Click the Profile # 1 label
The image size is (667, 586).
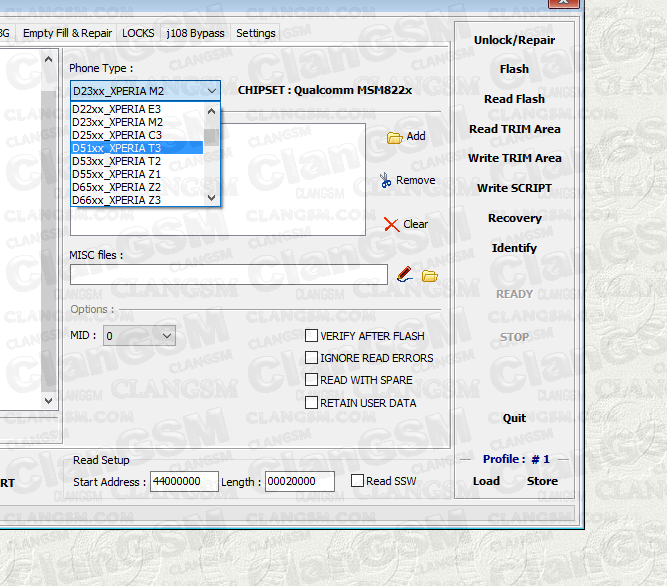coord(516,459)
